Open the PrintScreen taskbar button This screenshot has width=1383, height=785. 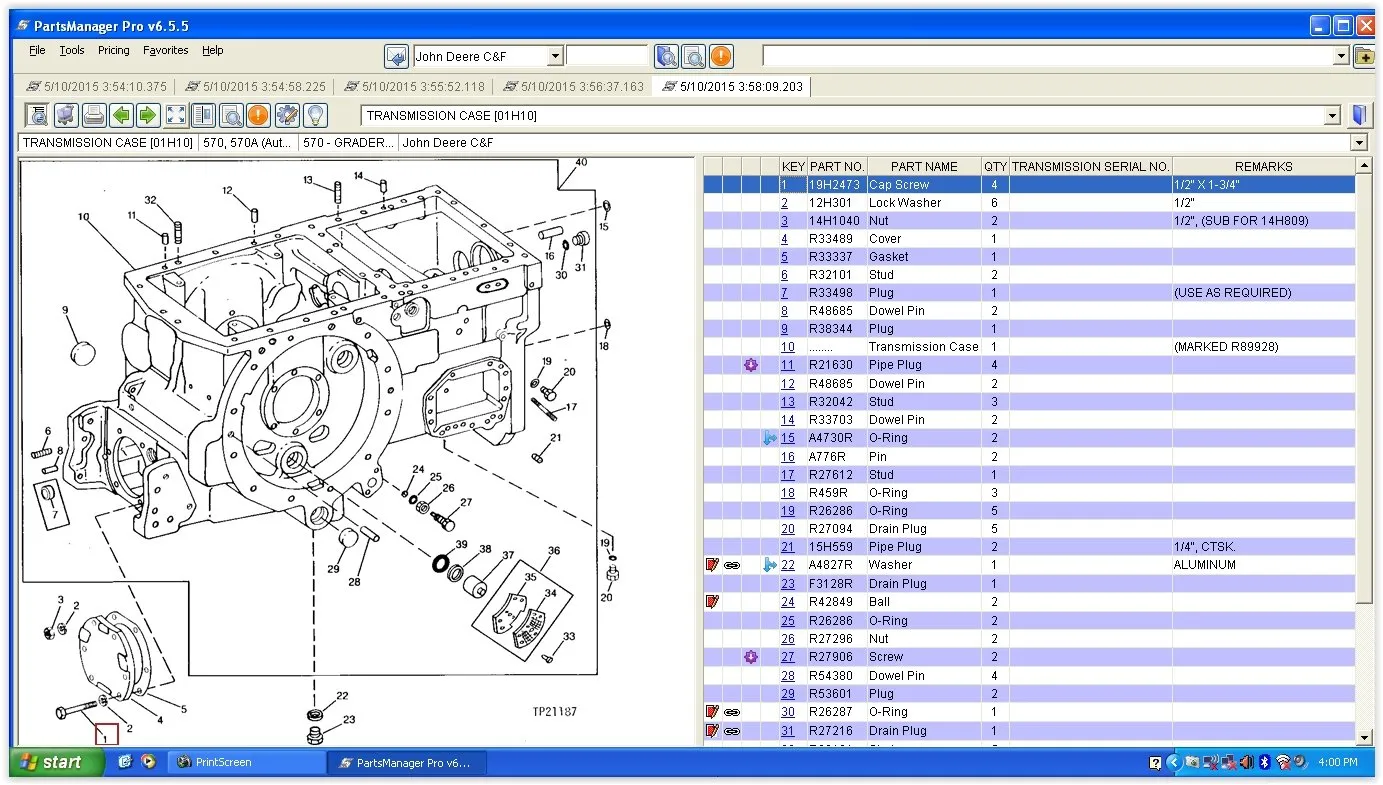tap(245, 762)
